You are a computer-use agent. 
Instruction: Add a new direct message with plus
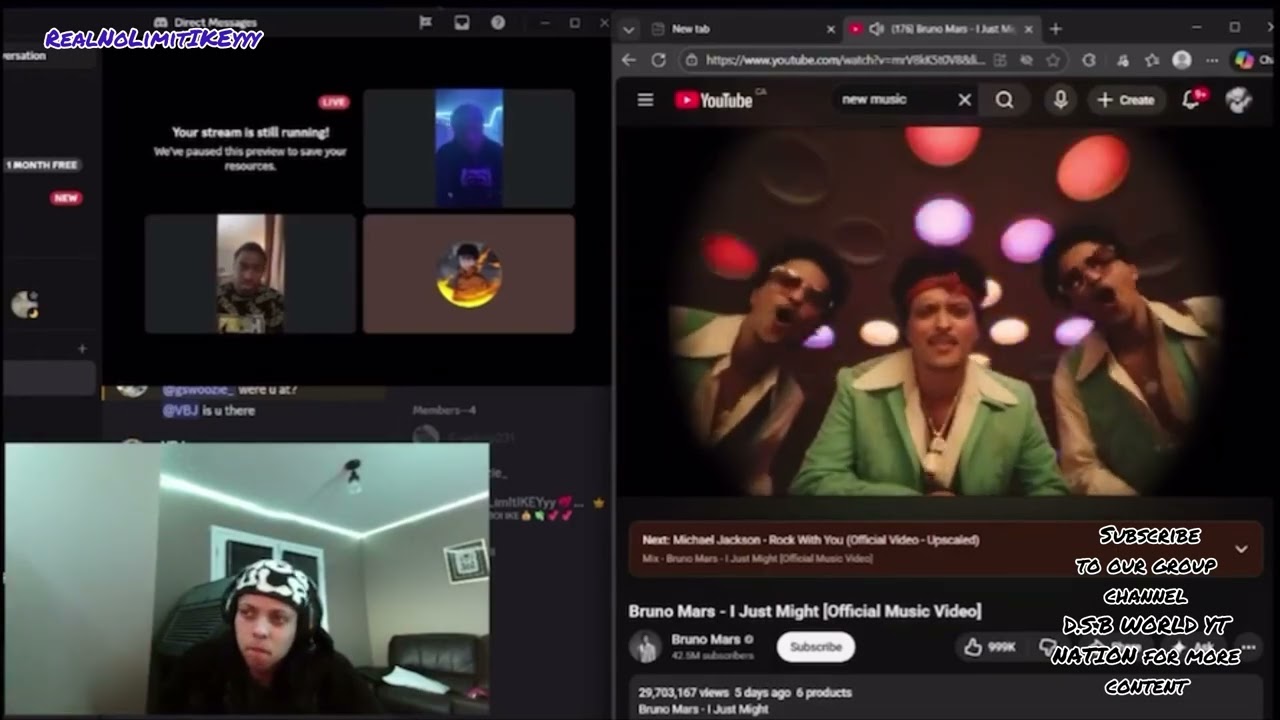82,348
